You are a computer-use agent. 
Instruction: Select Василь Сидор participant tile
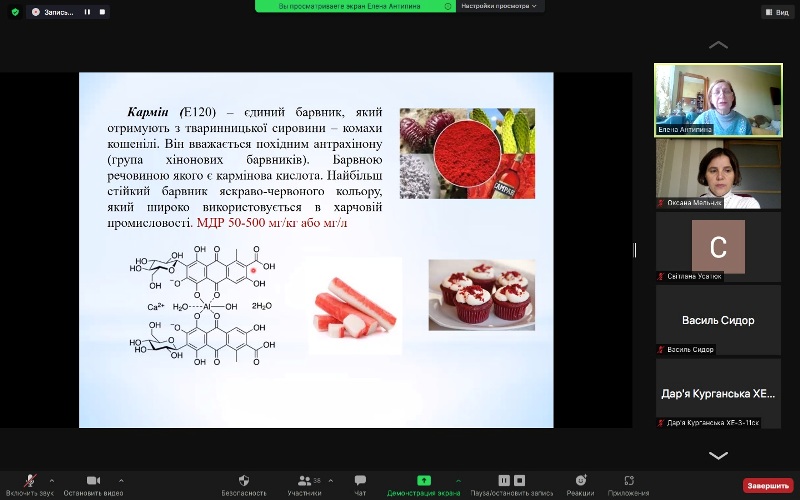pos(718,320)
